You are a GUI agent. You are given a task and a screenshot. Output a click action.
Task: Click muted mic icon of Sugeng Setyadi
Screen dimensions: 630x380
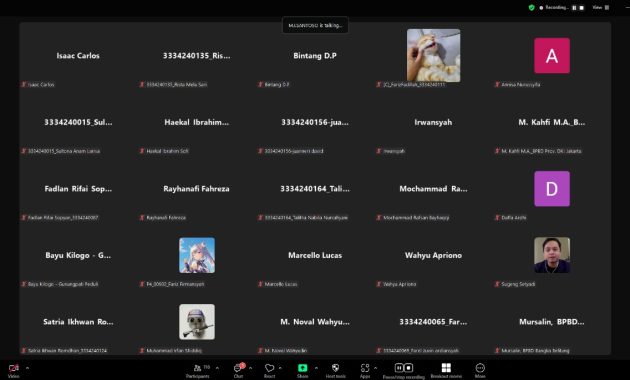coord(497,284)
